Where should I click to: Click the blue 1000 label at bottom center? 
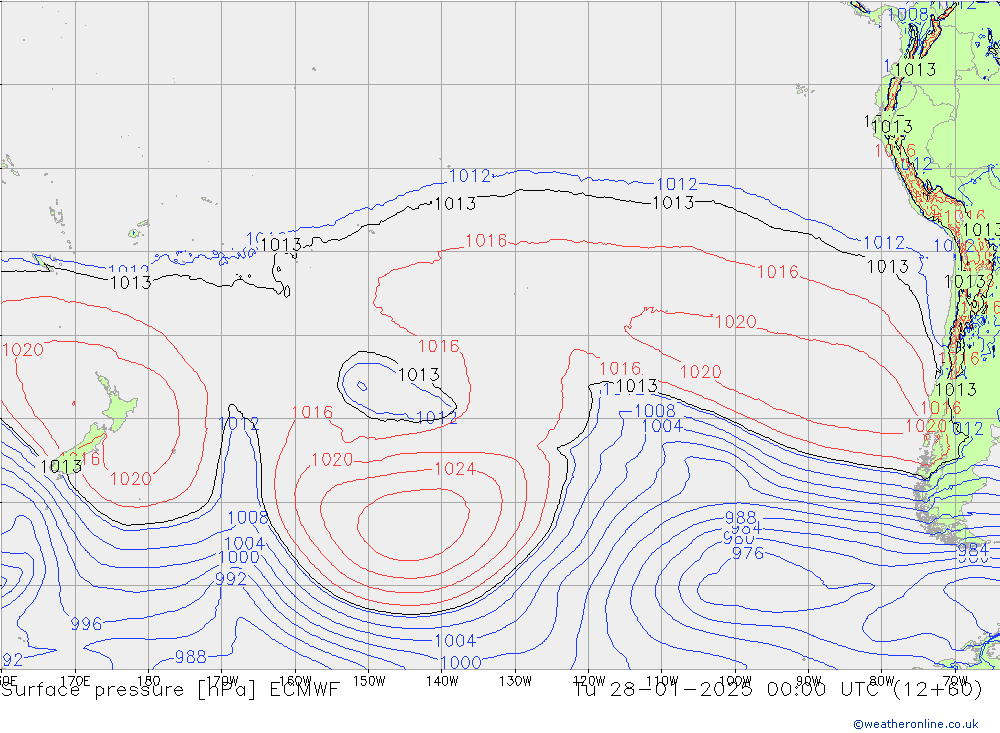[x=460, y=662]
